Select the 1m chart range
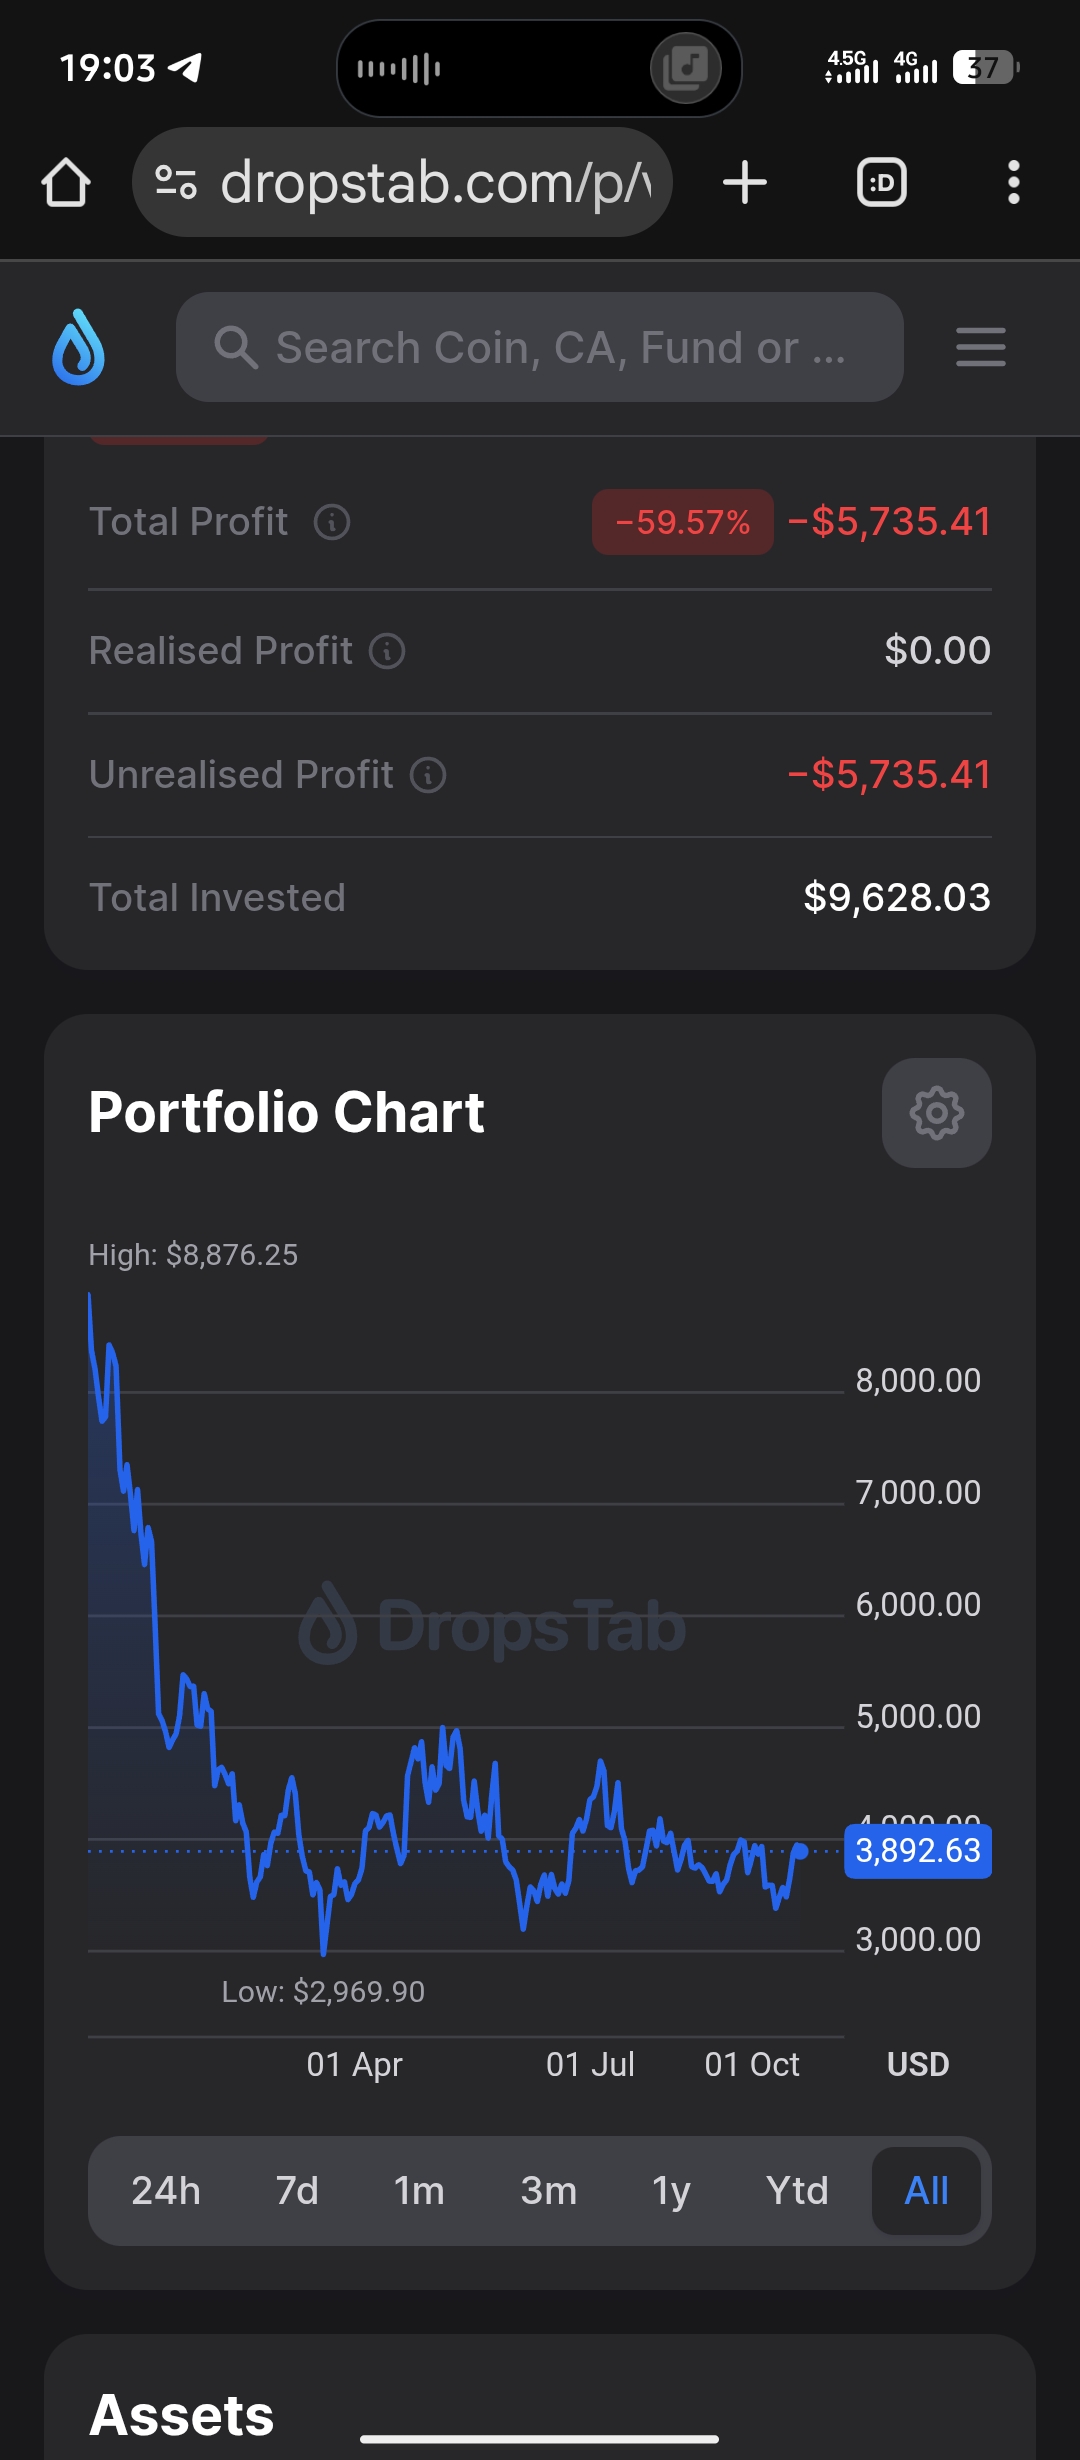The image size is (1080, 2460). [419, 2191]
